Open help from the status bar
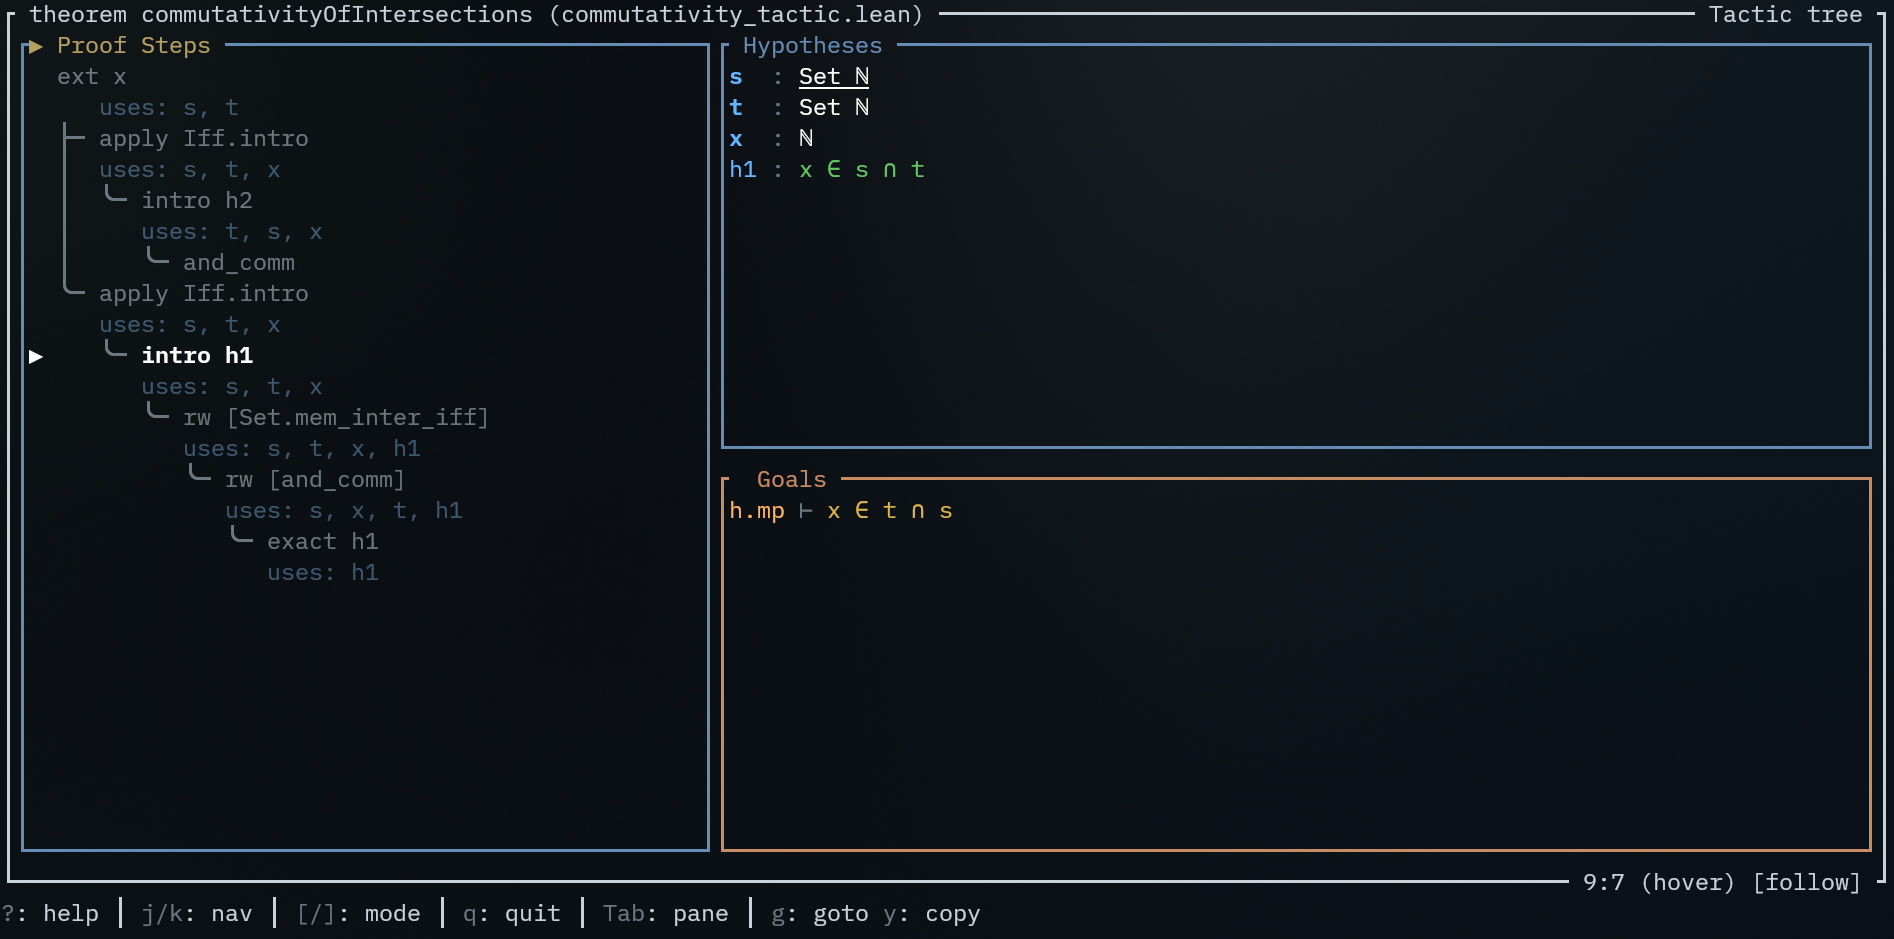The height and width of the screenshot is (939, 1894). tap(50, 913)
